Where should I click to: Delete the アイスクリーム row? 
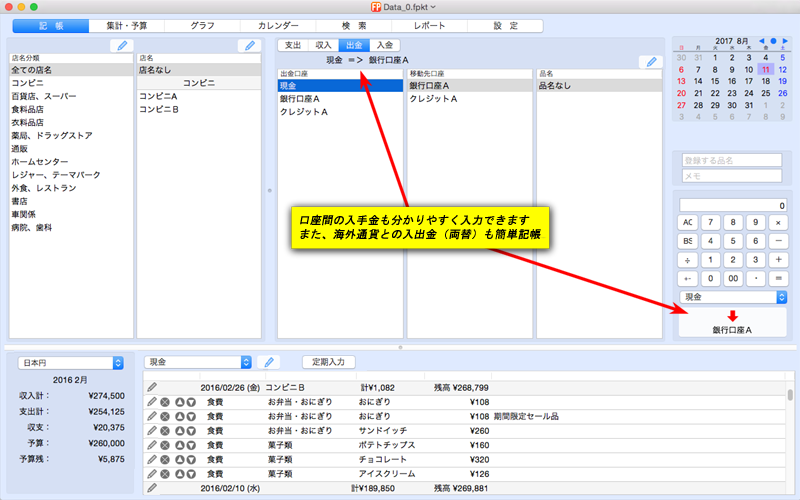click(x=165, y=473)
